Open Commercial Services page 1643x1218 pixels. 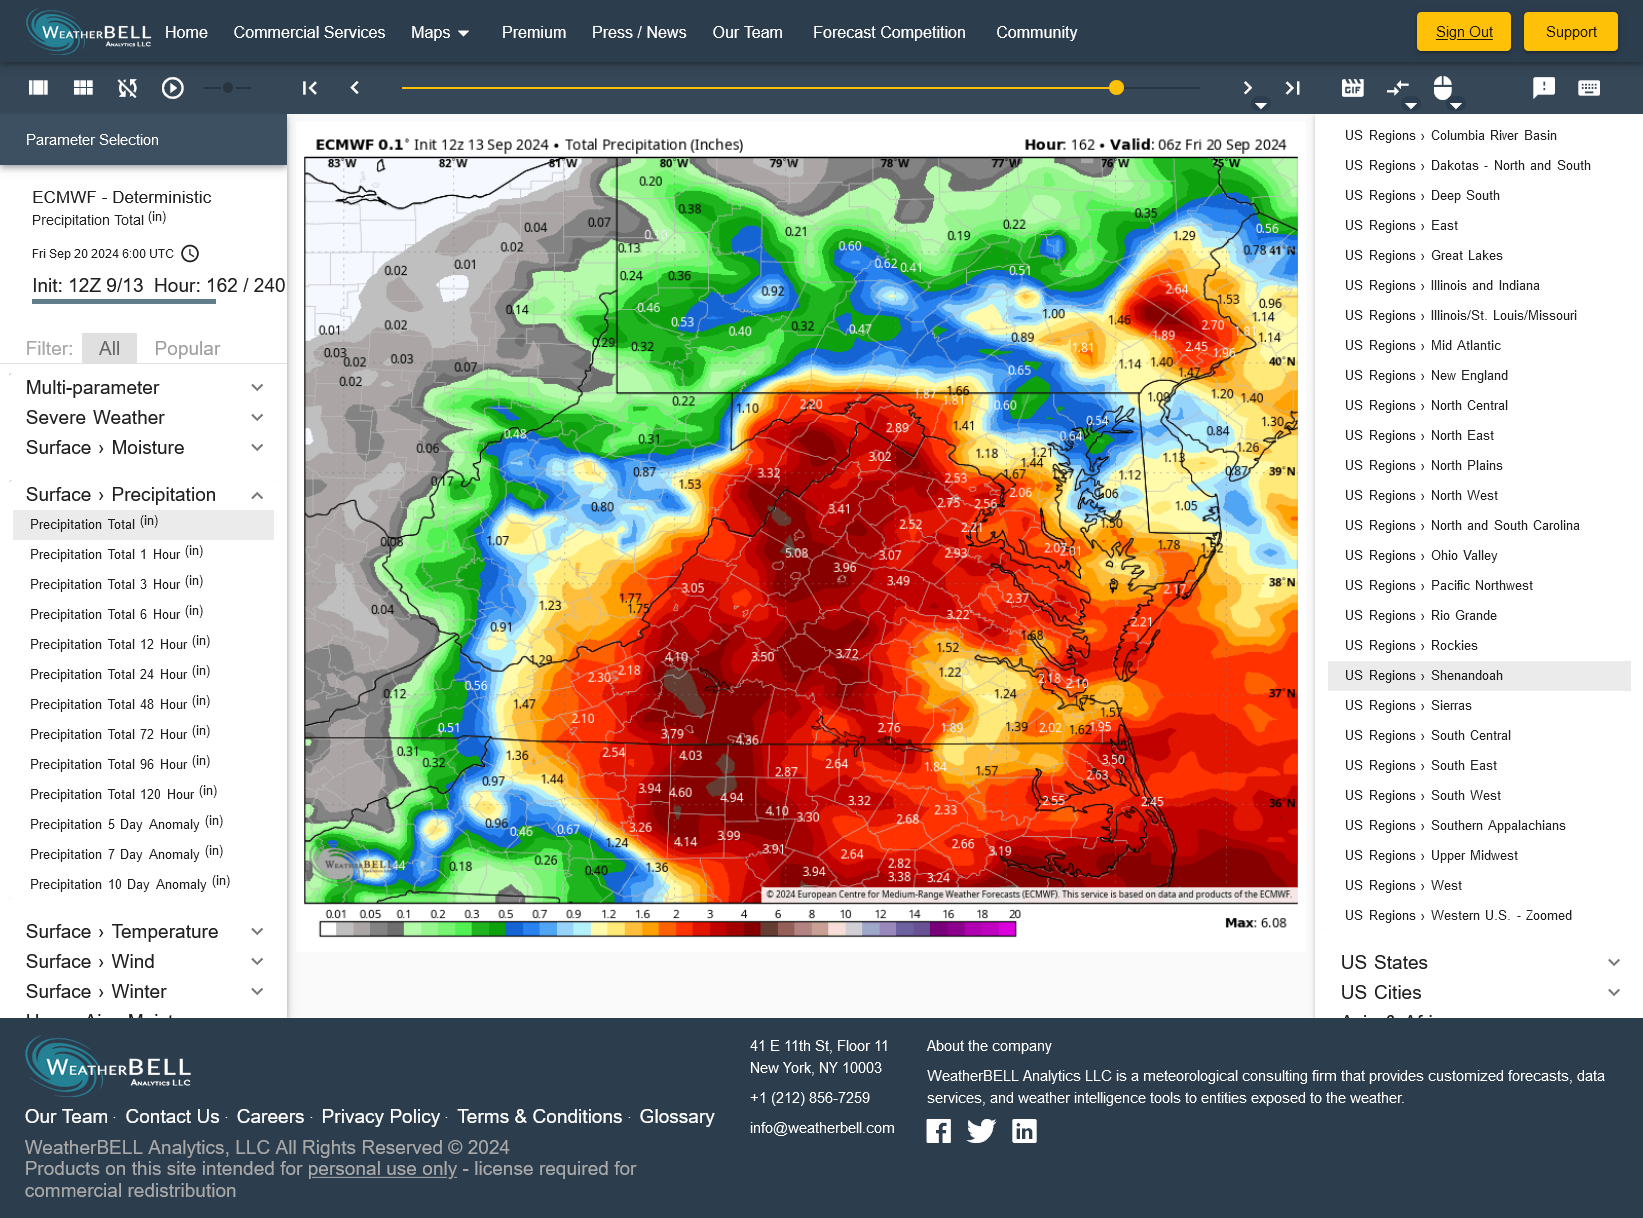pos(309,32)
